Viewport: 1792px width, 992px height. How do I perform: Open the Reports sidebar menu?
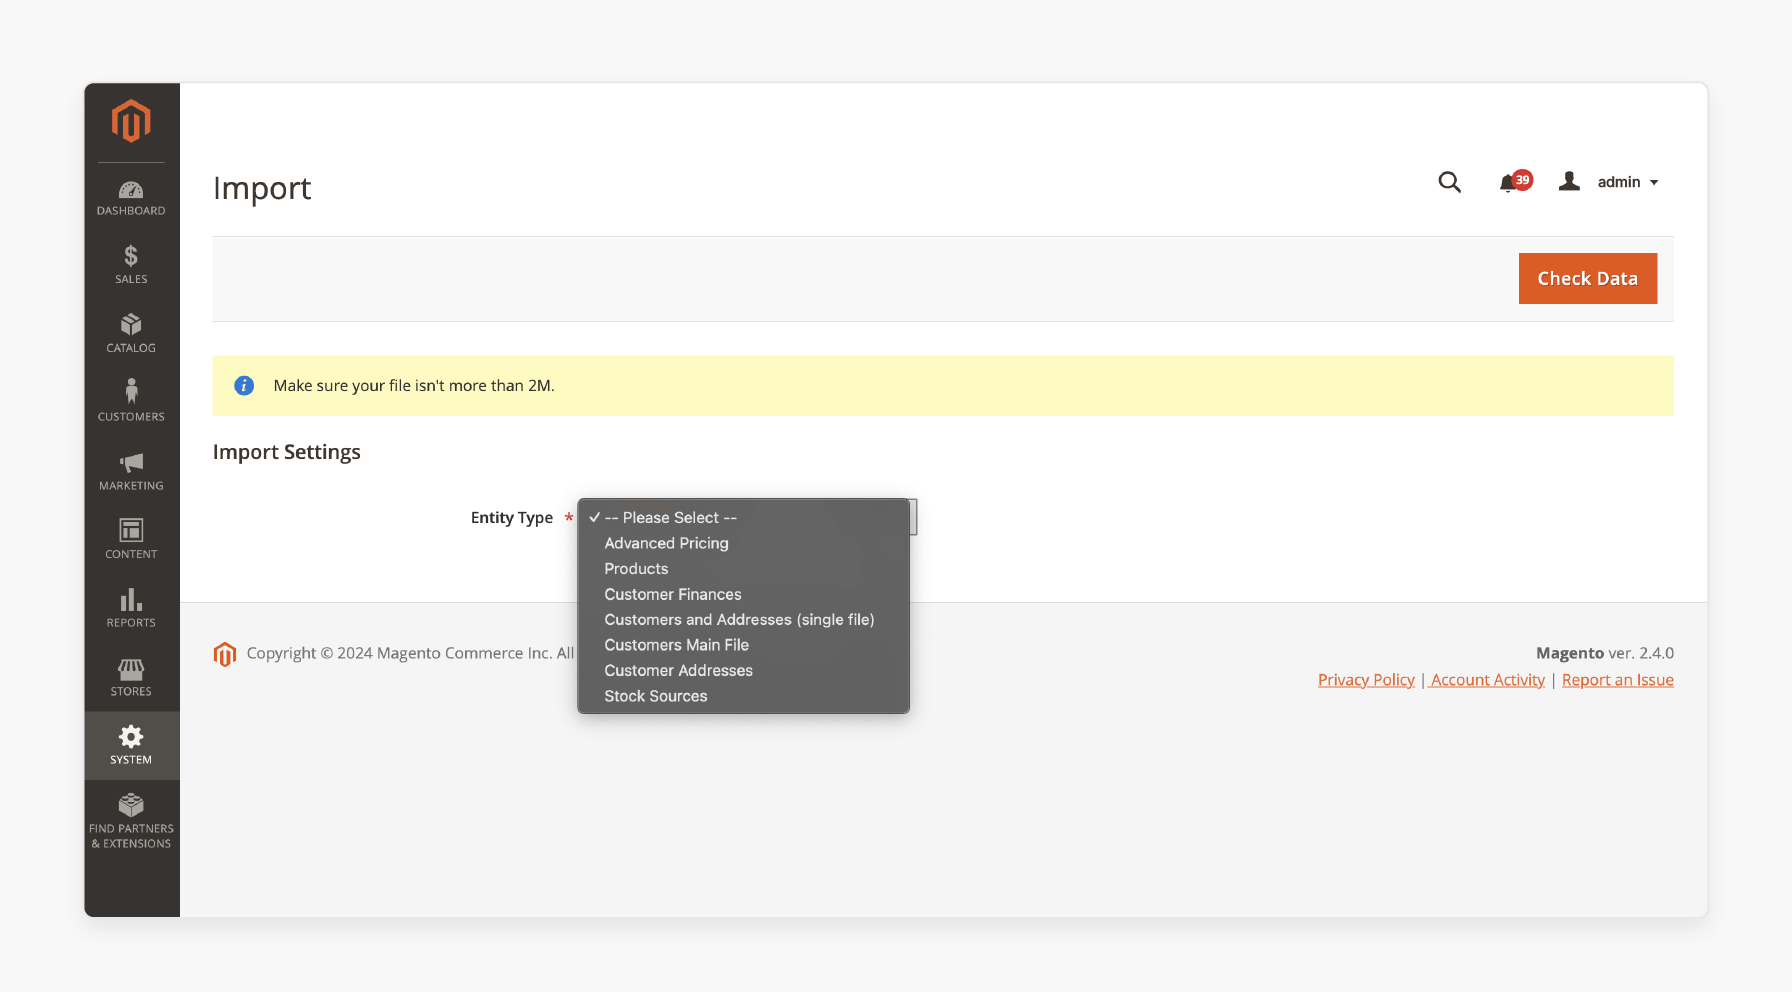tap(131, 608)
